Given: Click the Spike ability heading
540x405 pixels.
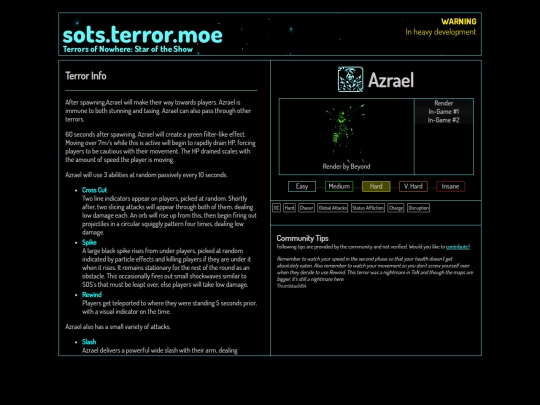Looking at the screenshot, I should pos(89,242).
